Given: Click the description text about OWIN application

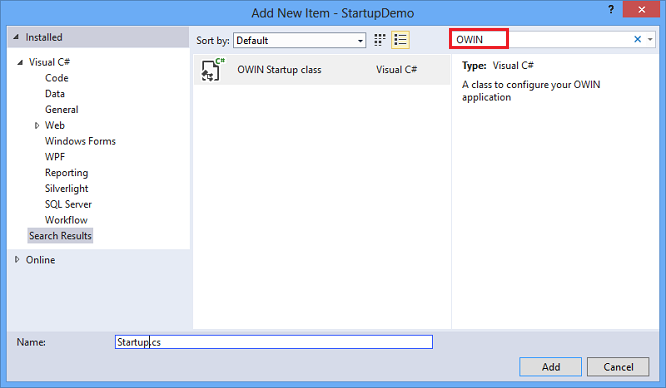Looking at the screenshot, I should pyautogui.click(x=531, y=91).
